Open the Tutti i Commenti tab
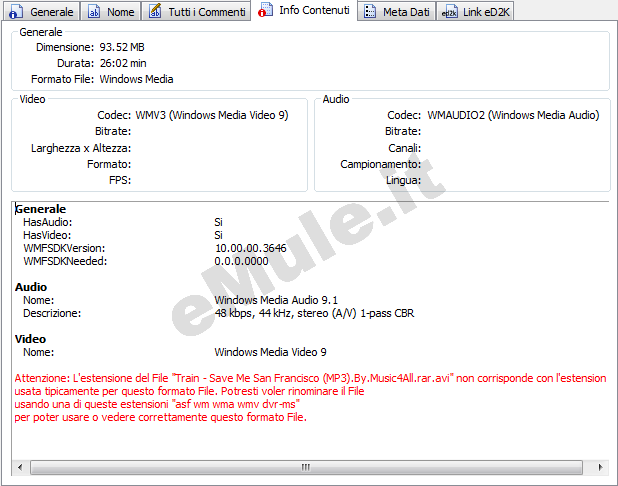Image resolution: width=618 pixels, height=486 pixels. (196, 11)
